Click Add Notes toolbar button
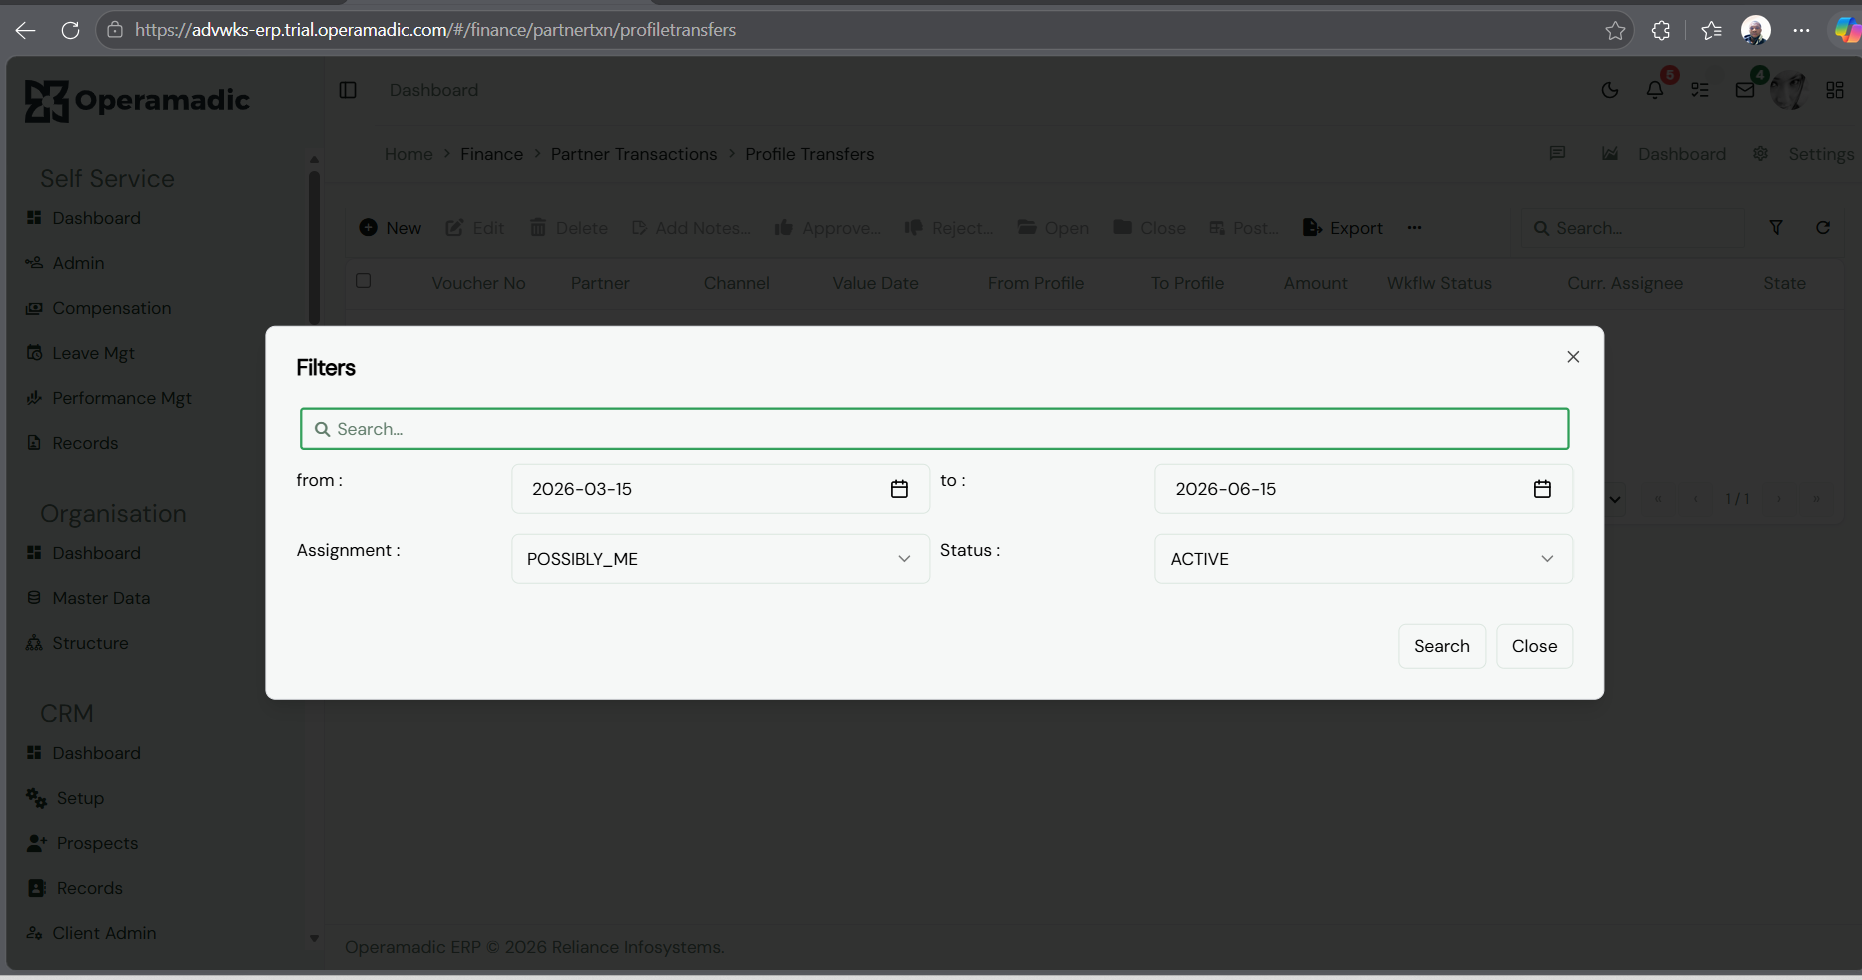 coord(691,228)
